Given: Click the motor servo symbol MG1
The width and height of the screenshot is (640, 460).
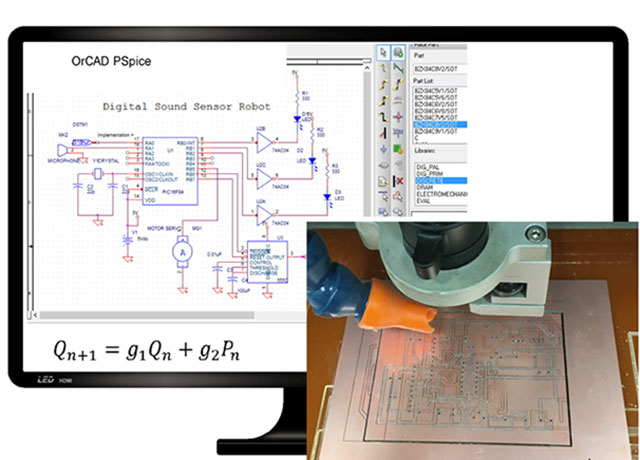Looking at the screenshot, I should [x=182, y=255].
